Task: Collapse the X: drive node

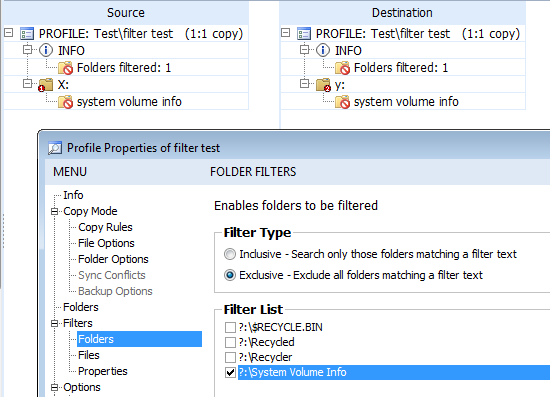Action: coord(27,83)
